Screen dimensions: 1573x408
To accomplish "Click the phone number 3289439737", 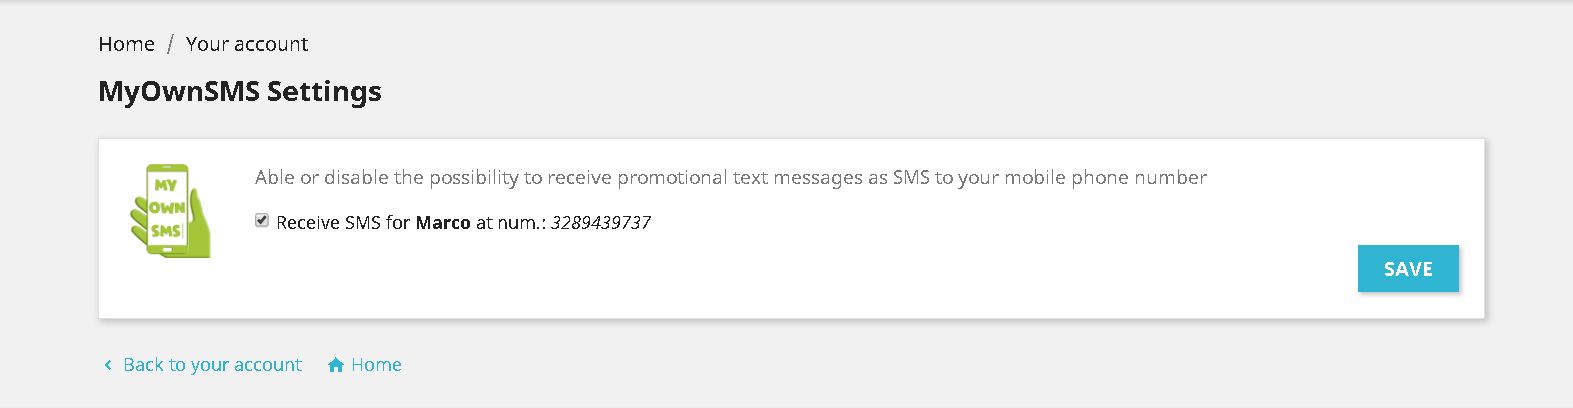I will 601,223.
